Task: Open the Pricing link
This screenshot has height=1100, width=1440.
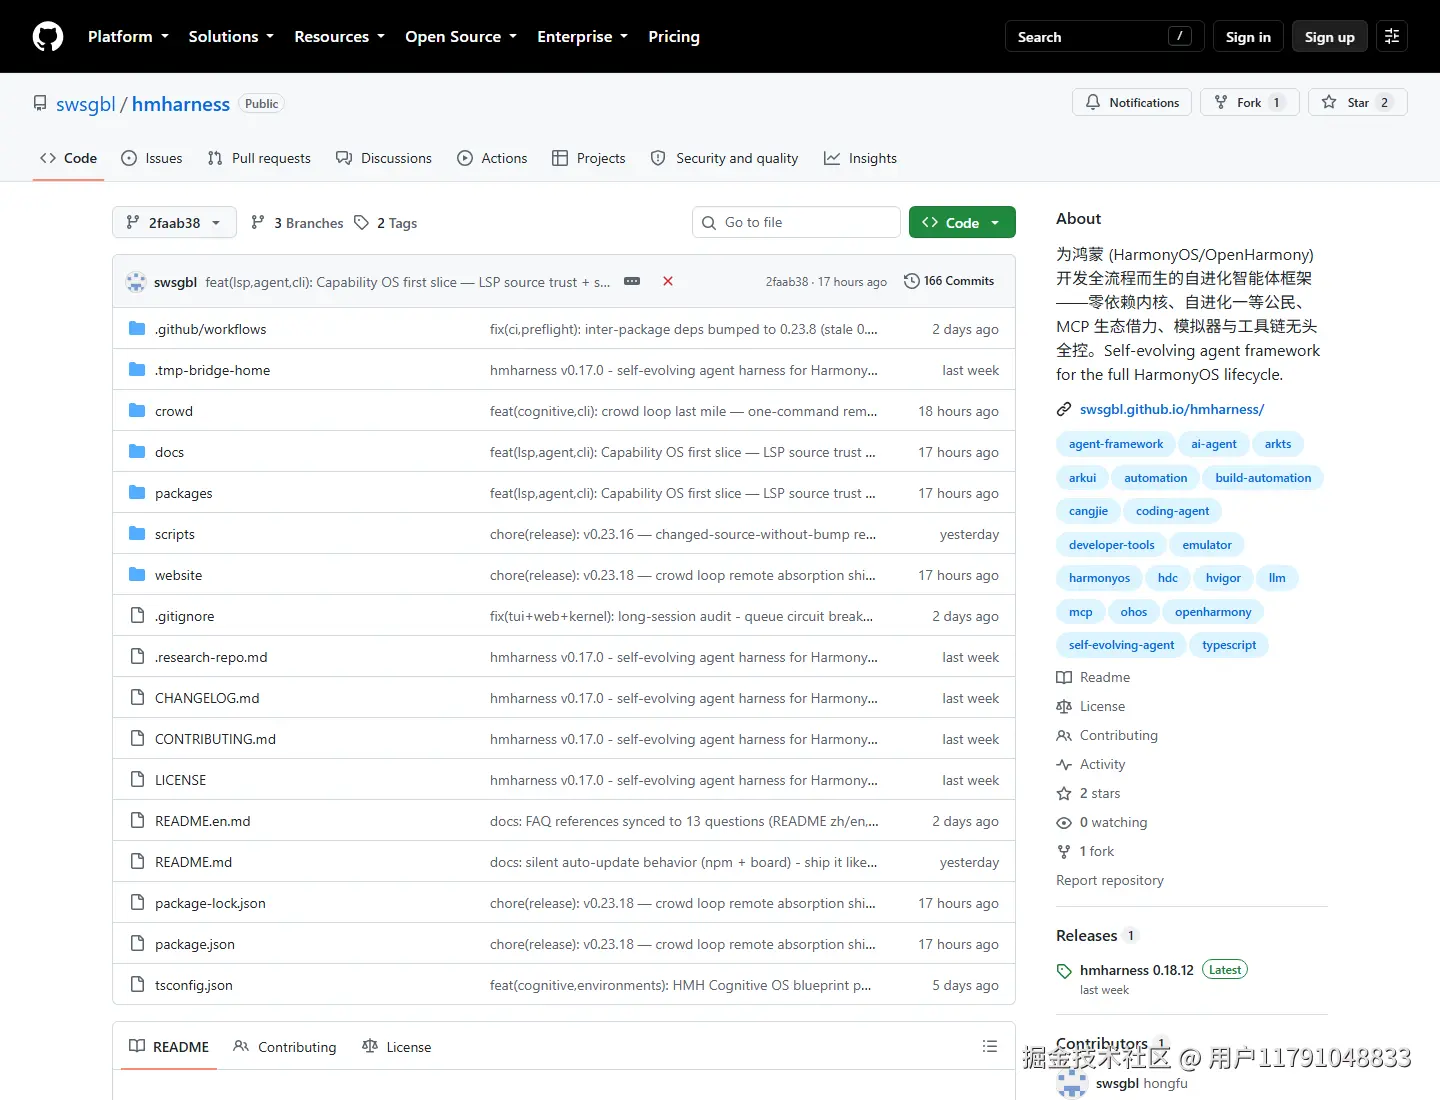Action: coord(674,37)
